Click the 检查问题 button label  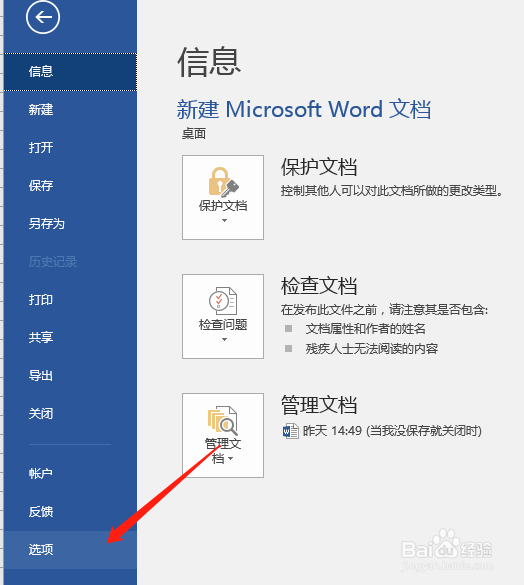(223, 325)
